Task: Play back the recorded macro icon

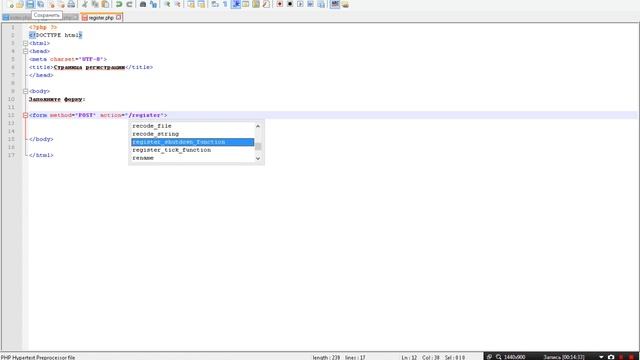Action: pos(300,4)
